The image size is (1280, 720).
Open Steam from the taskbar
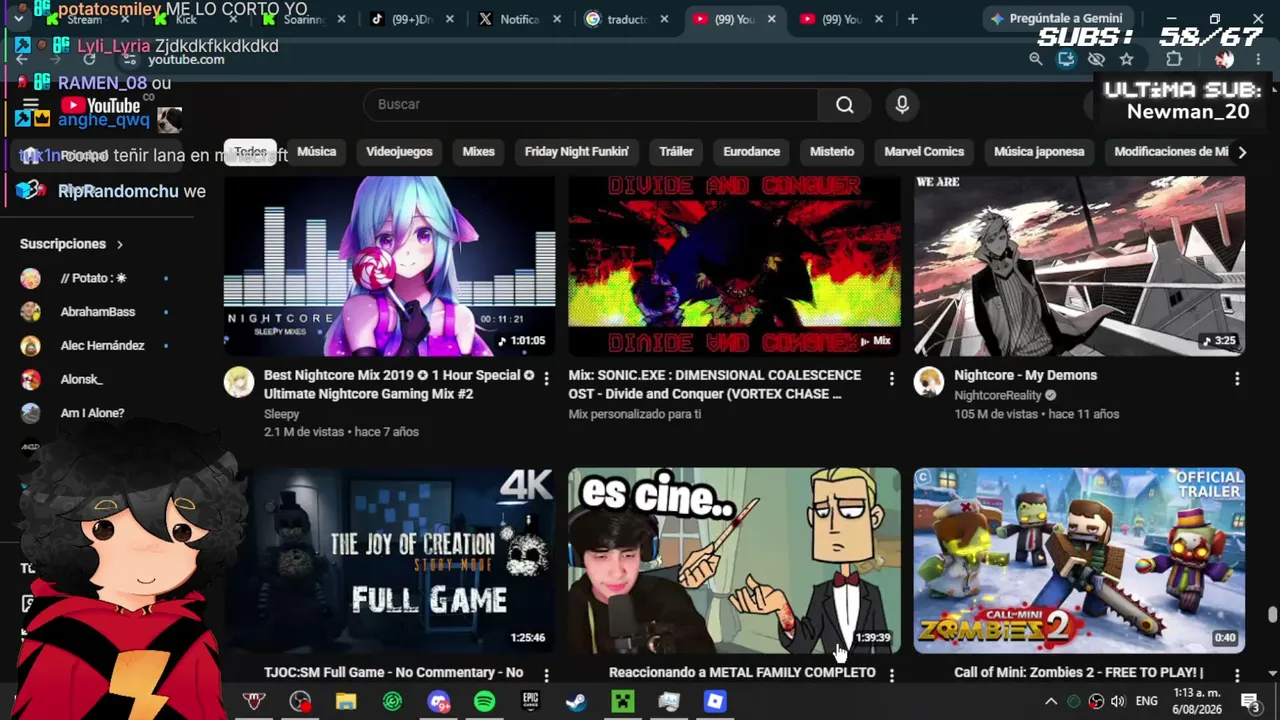576,702
